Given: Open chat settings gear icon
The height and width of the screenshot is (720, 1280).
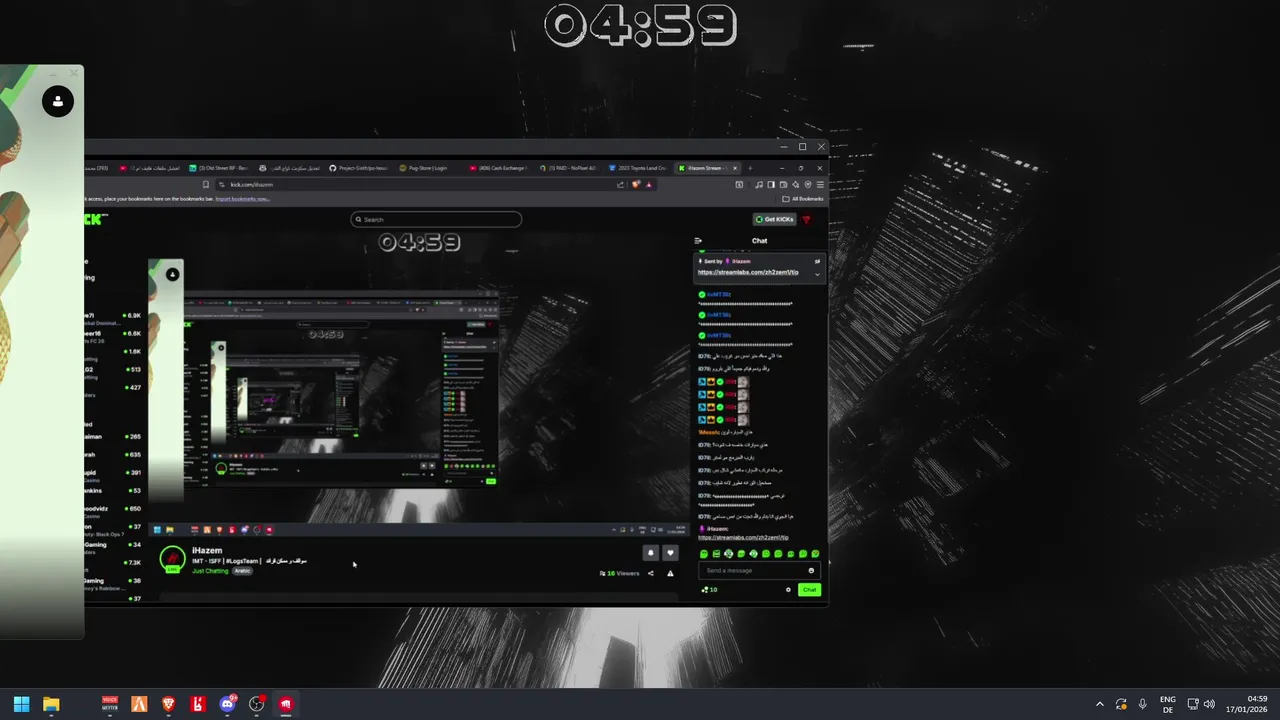Looking at the screenshot, I should (788, 590).
